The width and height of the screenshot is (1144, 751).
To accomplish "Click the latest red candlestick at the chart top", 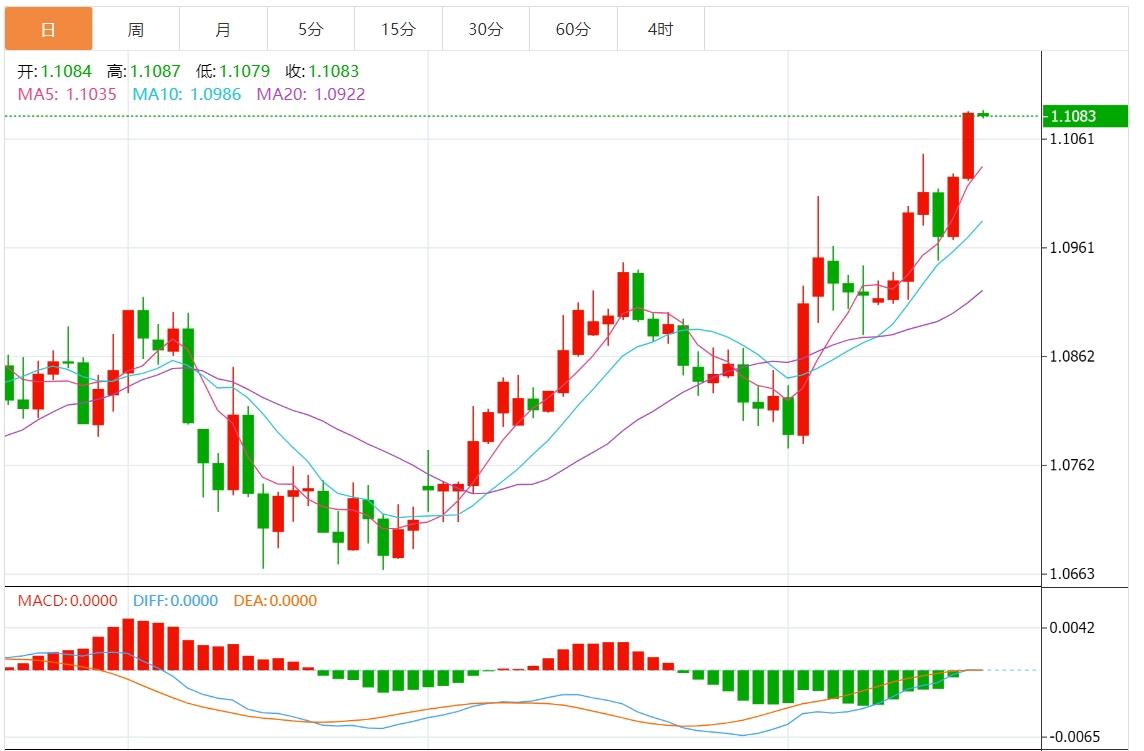I will (968, 146).
